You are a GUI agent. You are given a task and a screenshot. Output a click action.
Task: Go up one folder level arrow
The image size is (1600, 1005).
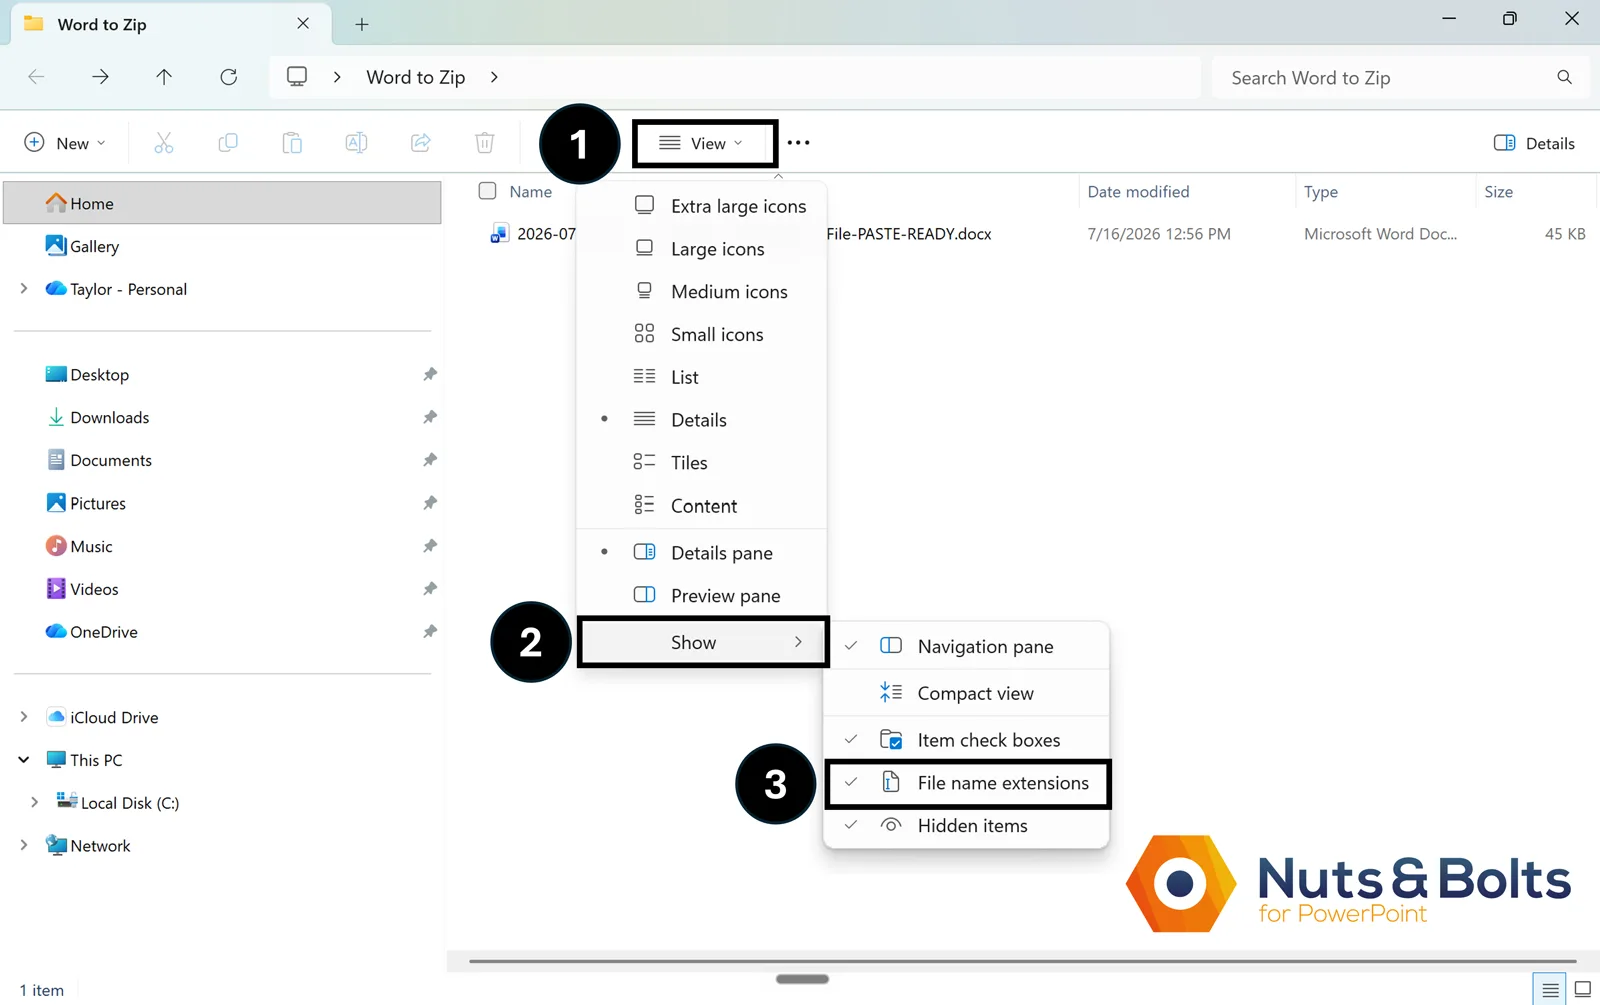(164, 77)
